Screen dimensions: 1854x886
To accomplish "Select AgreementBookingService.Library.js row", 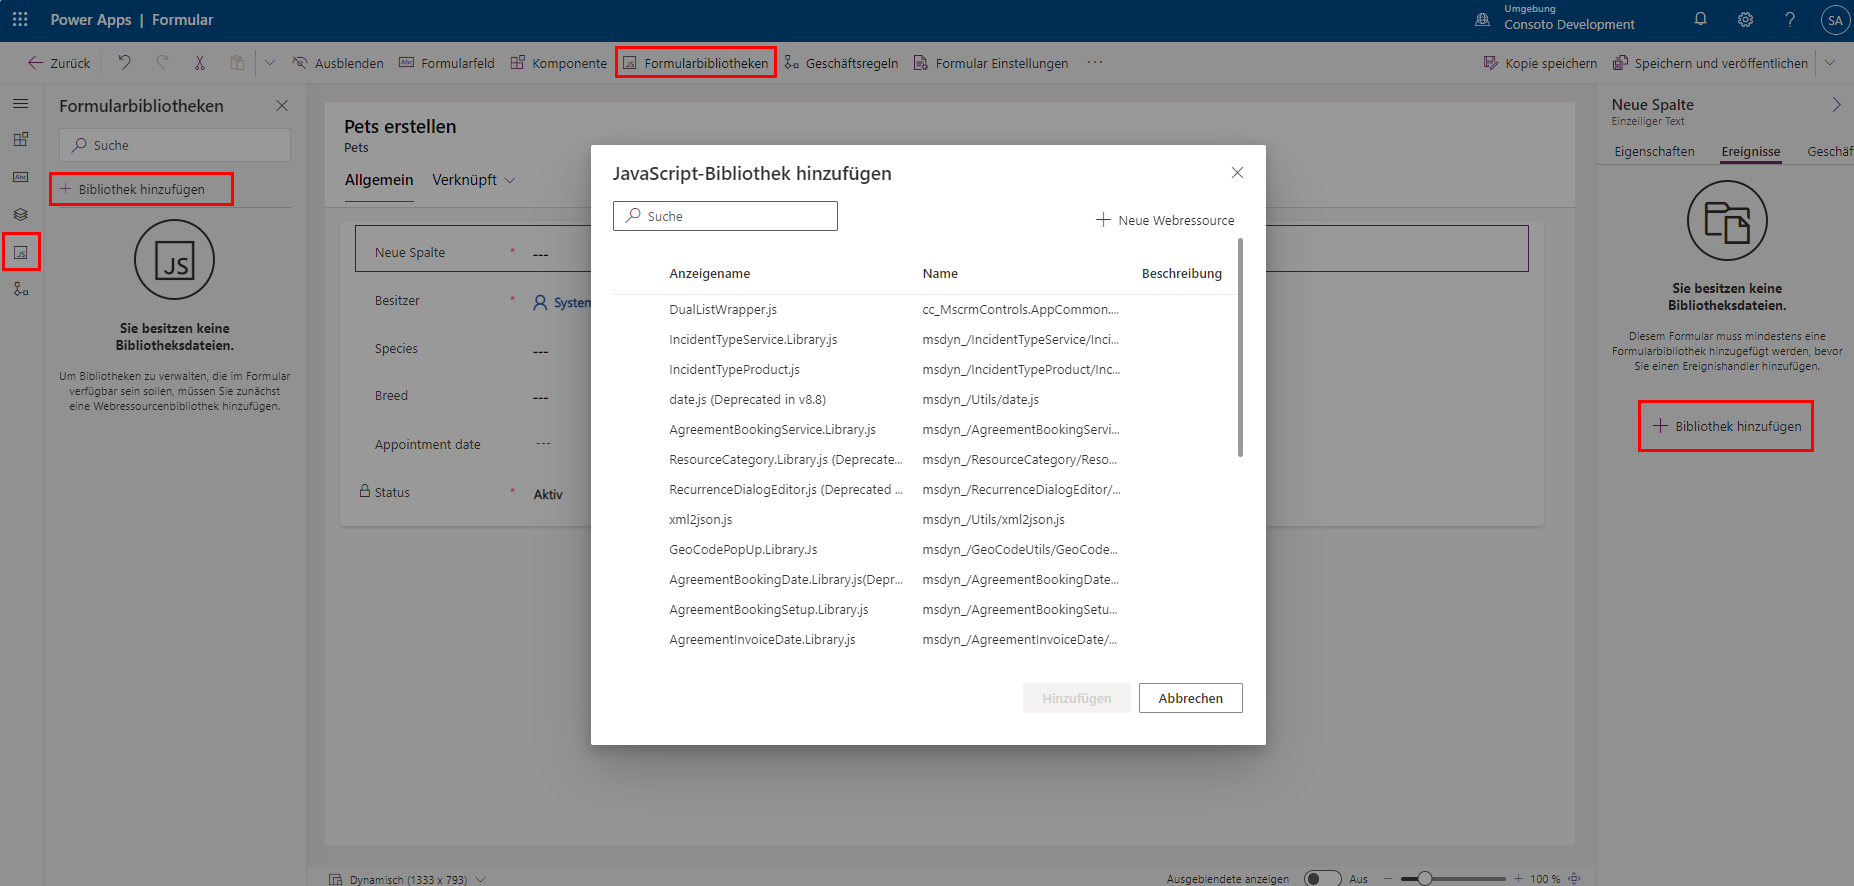I will point(924,429).
